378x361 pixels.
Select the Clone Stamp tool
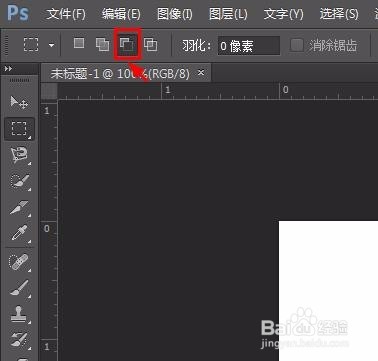(x=19, y=314)
